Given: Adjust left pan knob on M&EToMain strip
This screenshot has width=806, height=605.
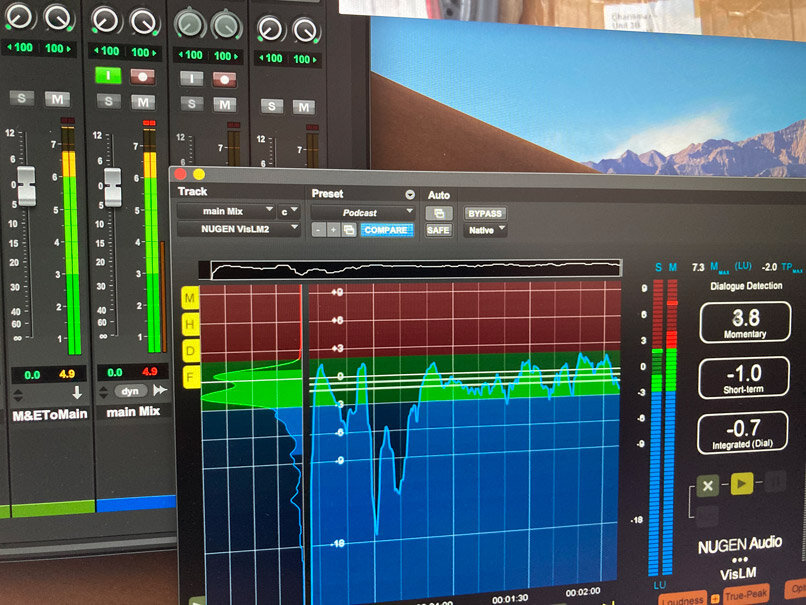Looking at the screenshot, I should click(19, 16).
